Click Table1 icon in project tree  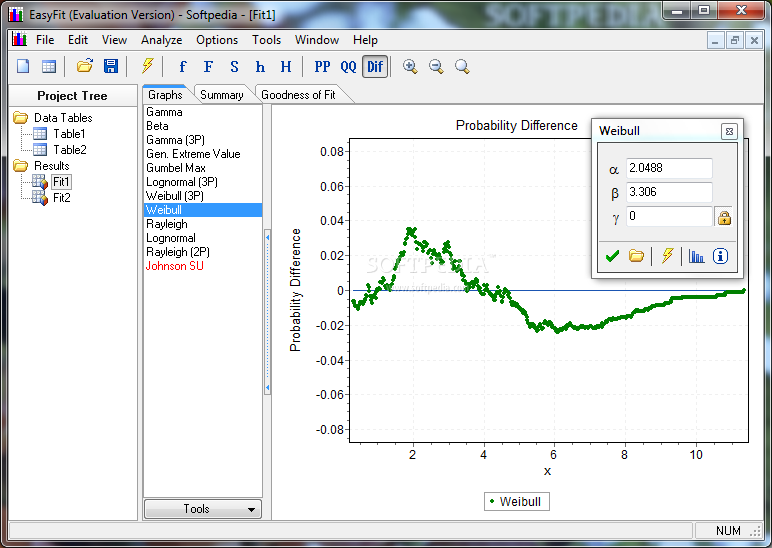coord(40,134)
